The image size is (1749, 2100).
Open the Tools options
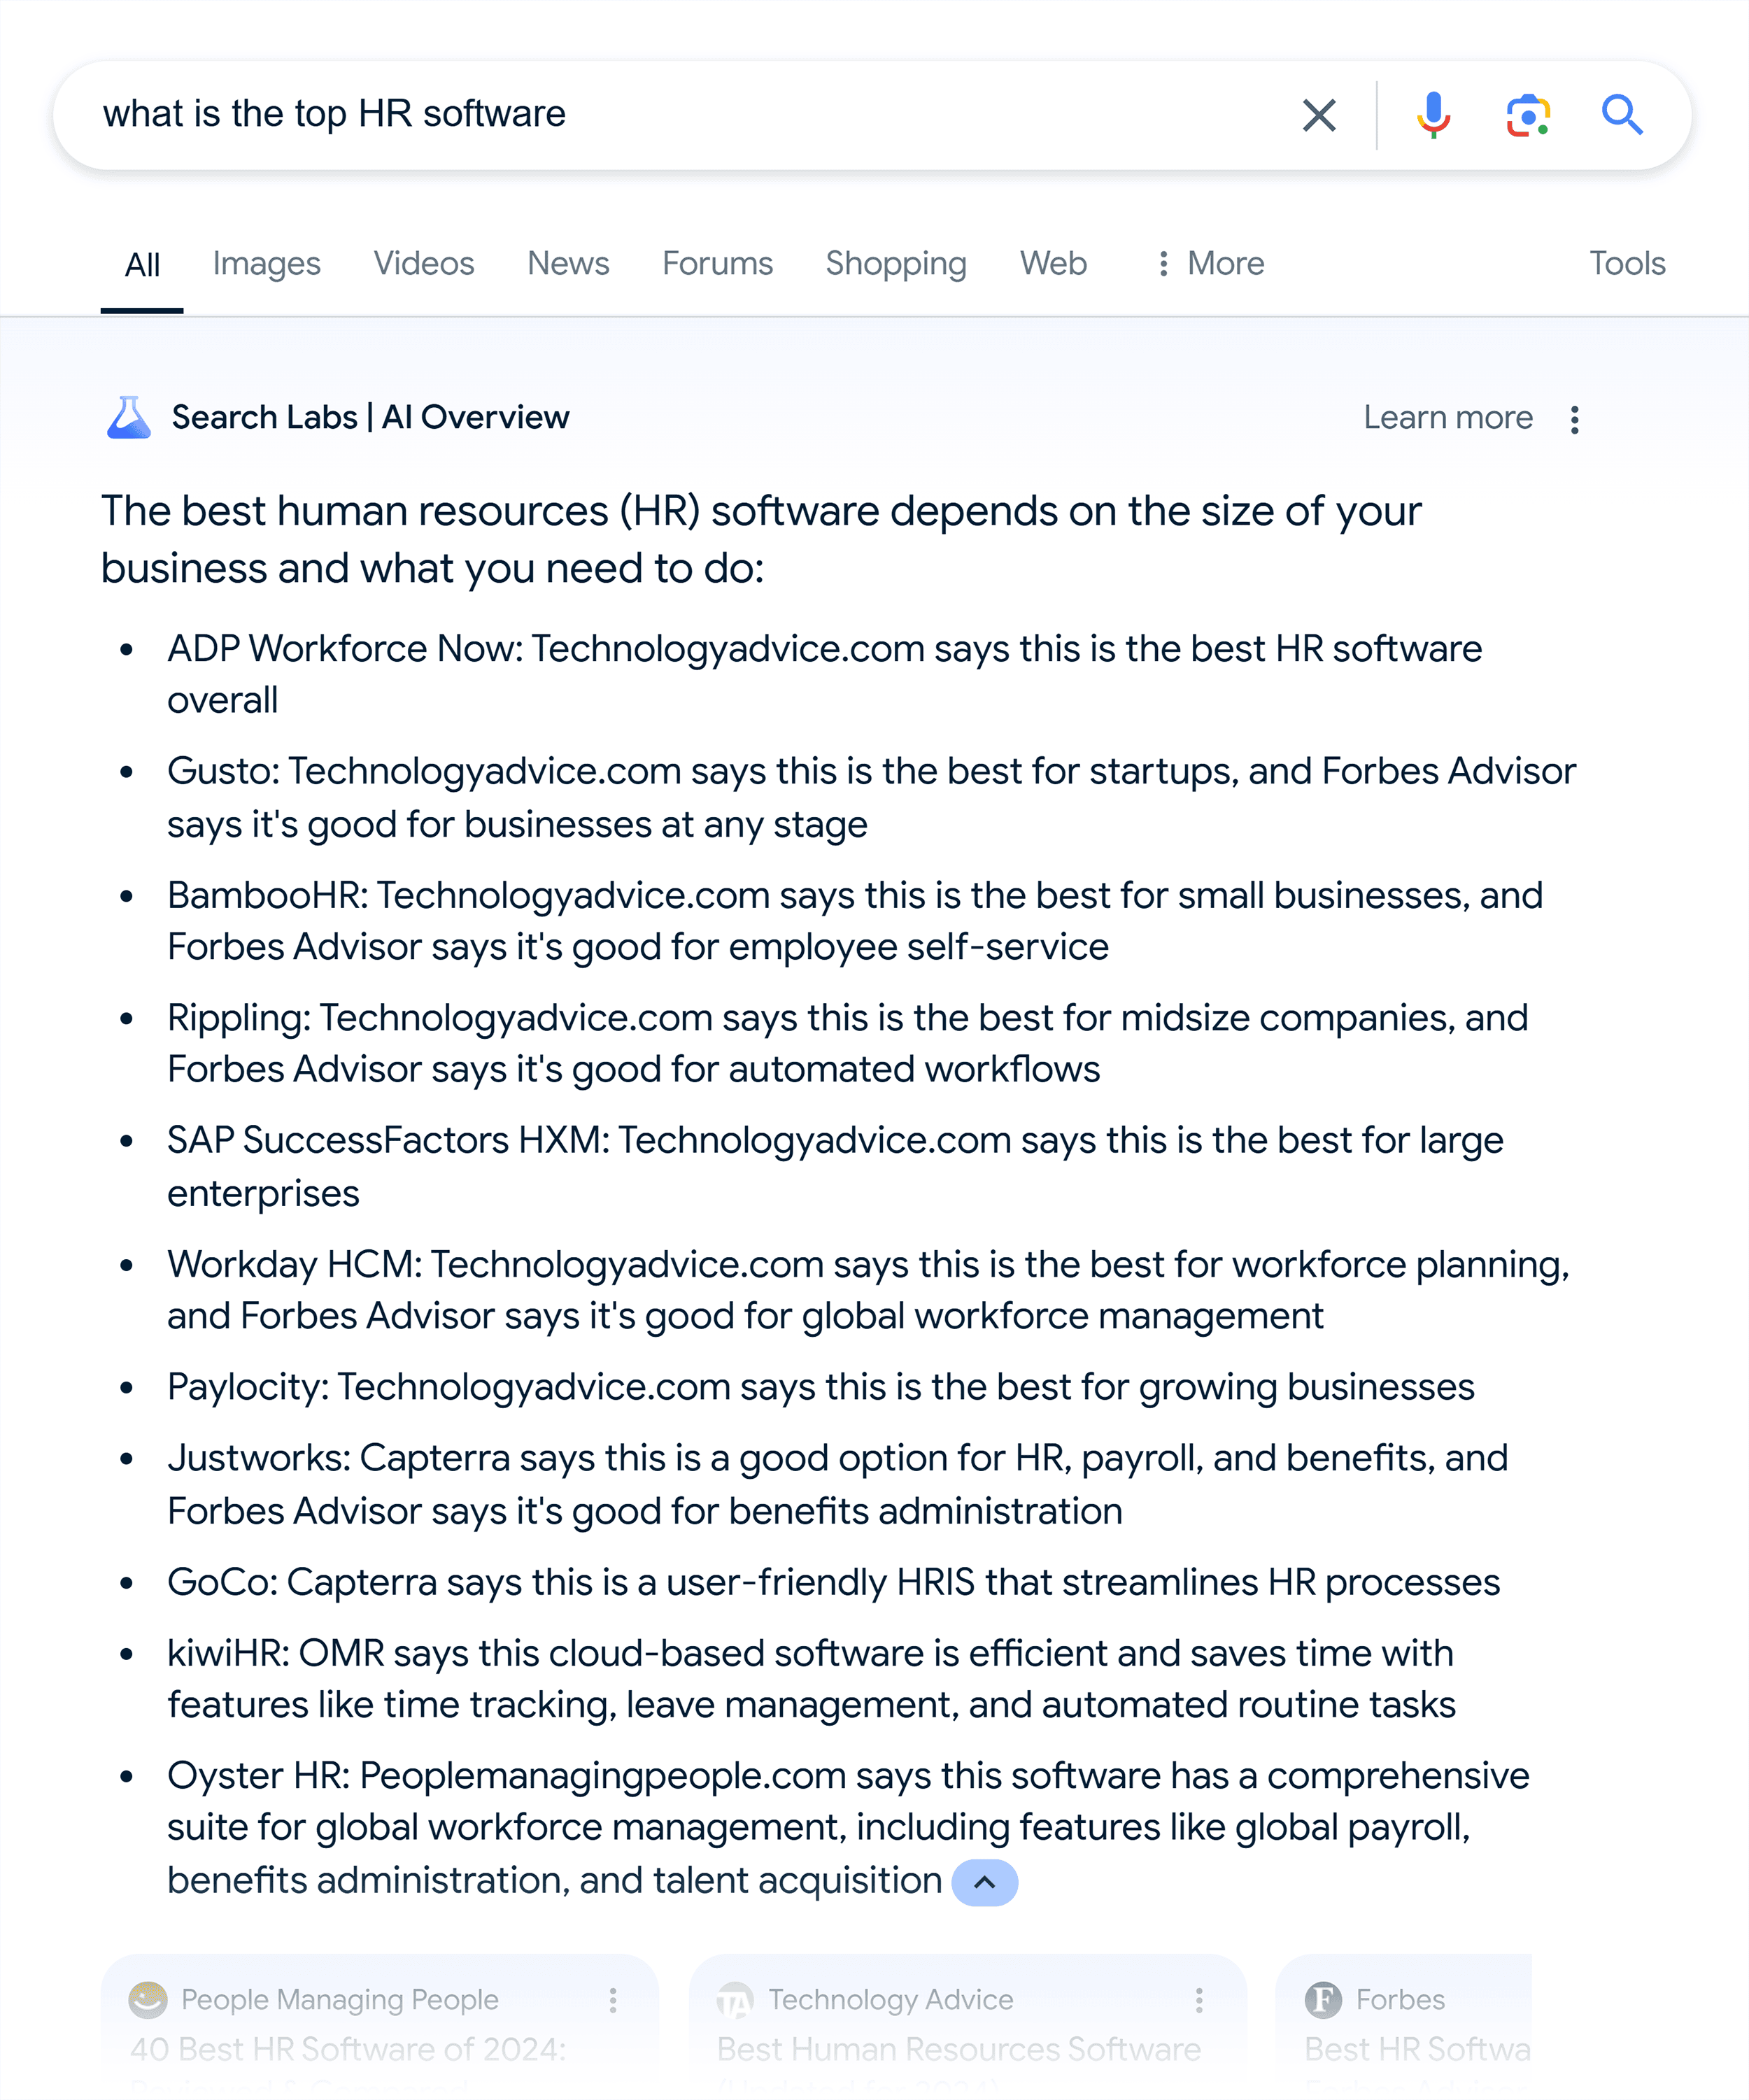click(1627, 263)
